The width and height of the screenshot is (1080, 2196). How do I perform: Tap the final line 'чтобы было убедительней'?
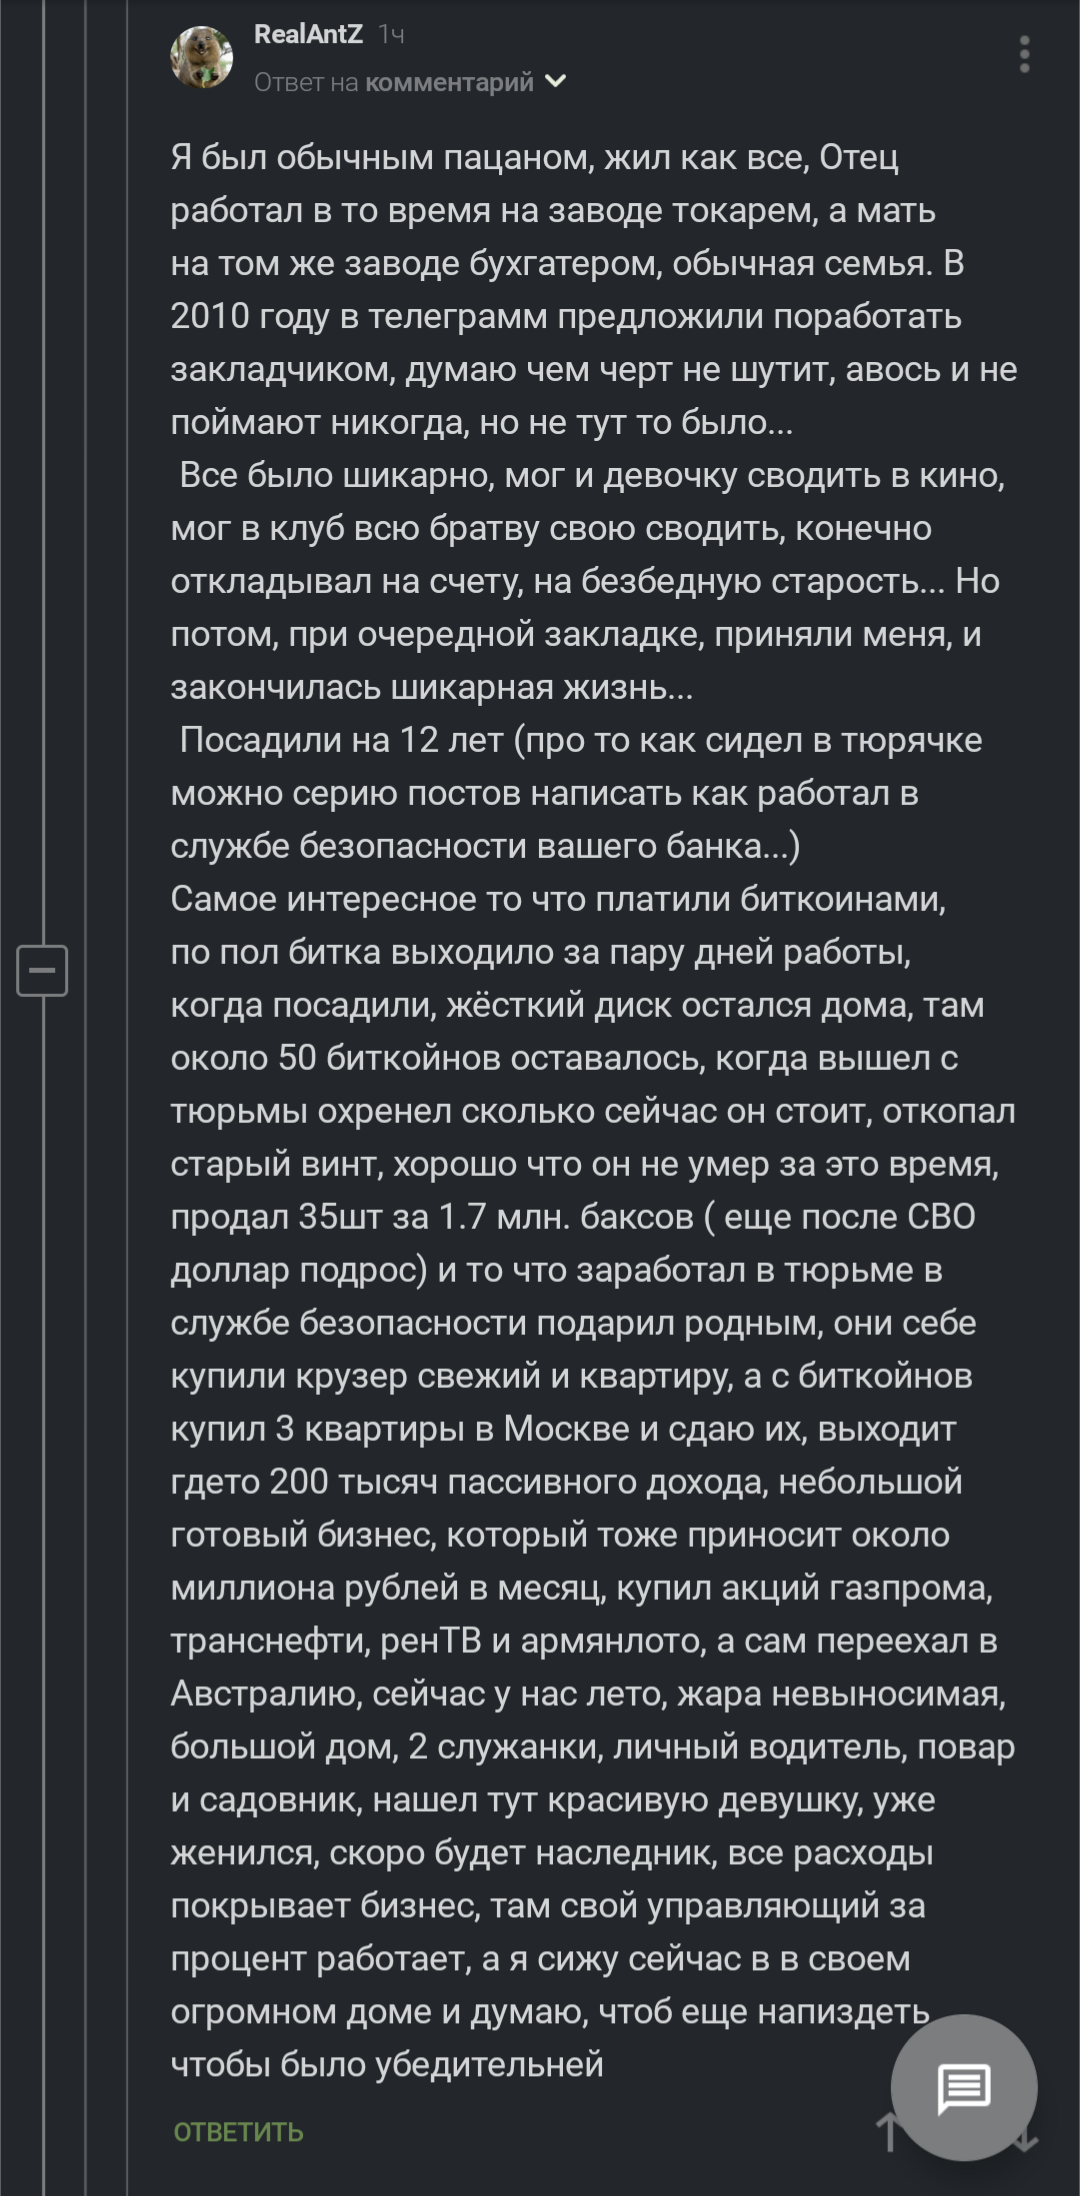[x=387, y=2065]
